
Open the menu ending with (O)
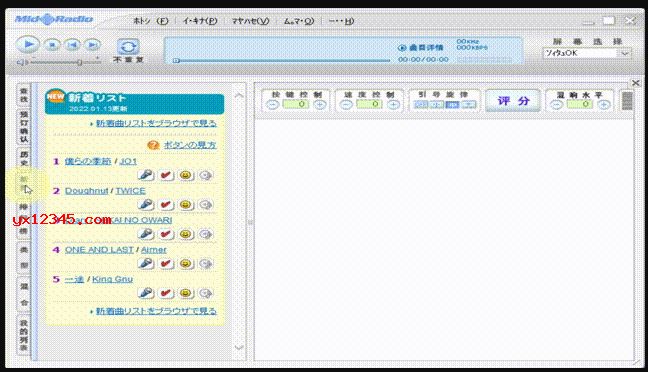pyautogui.click(x=299, y=21)
